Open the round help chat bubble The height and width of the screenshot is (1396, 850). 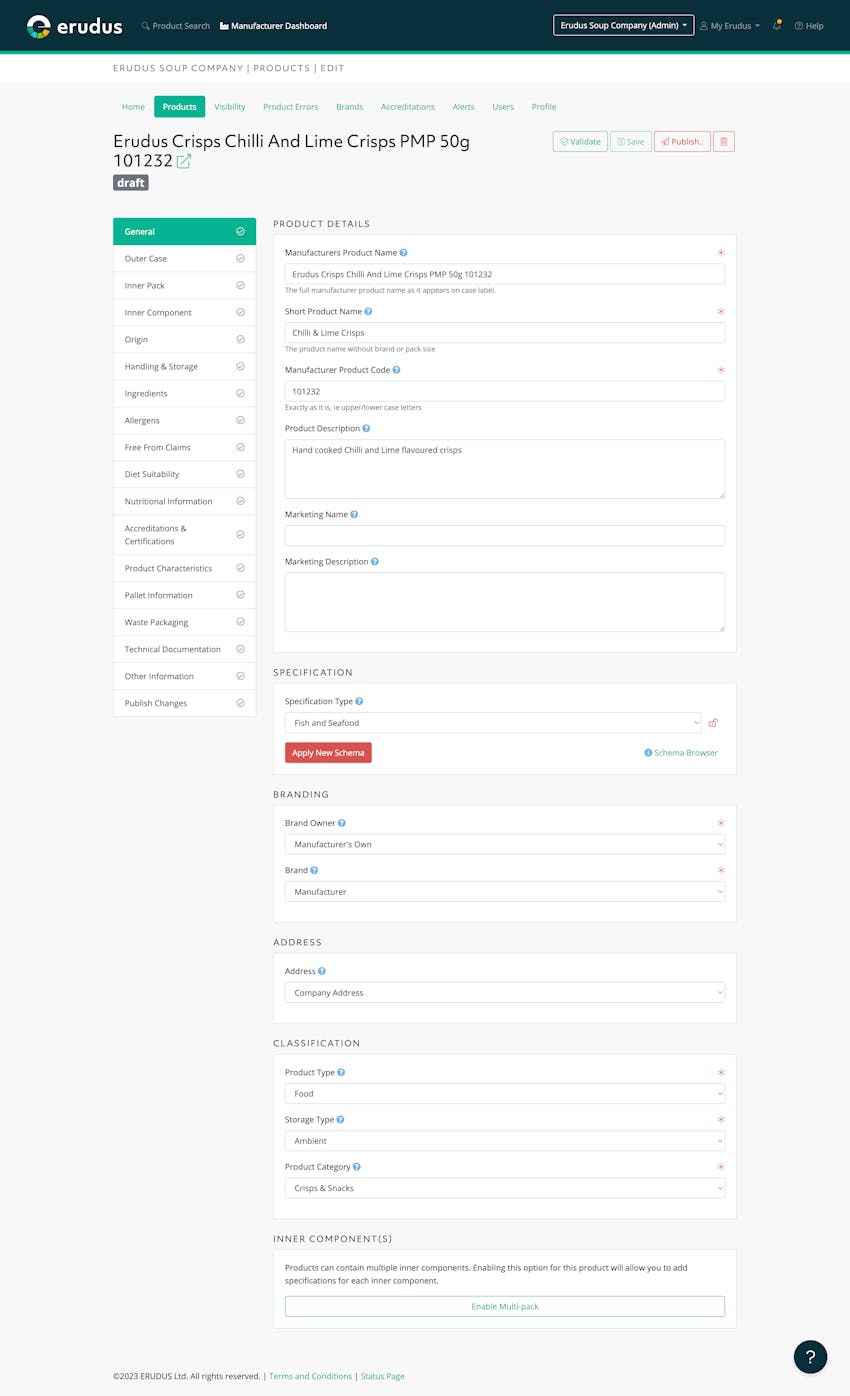click(x=810, y=1357)
